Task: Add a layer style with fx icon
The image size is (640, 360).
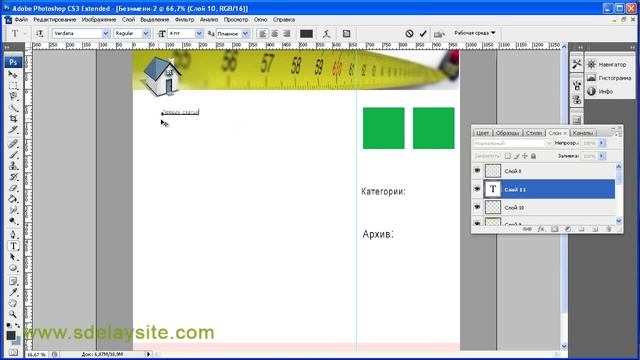Action: [541, 229]
